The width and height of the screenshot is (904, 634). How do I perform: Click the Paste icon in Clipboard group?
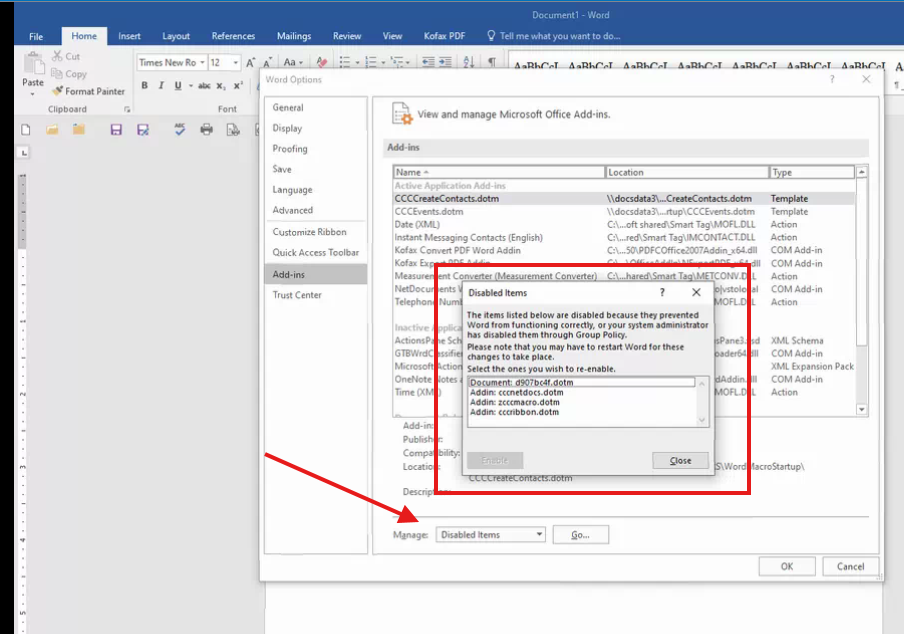33,63
